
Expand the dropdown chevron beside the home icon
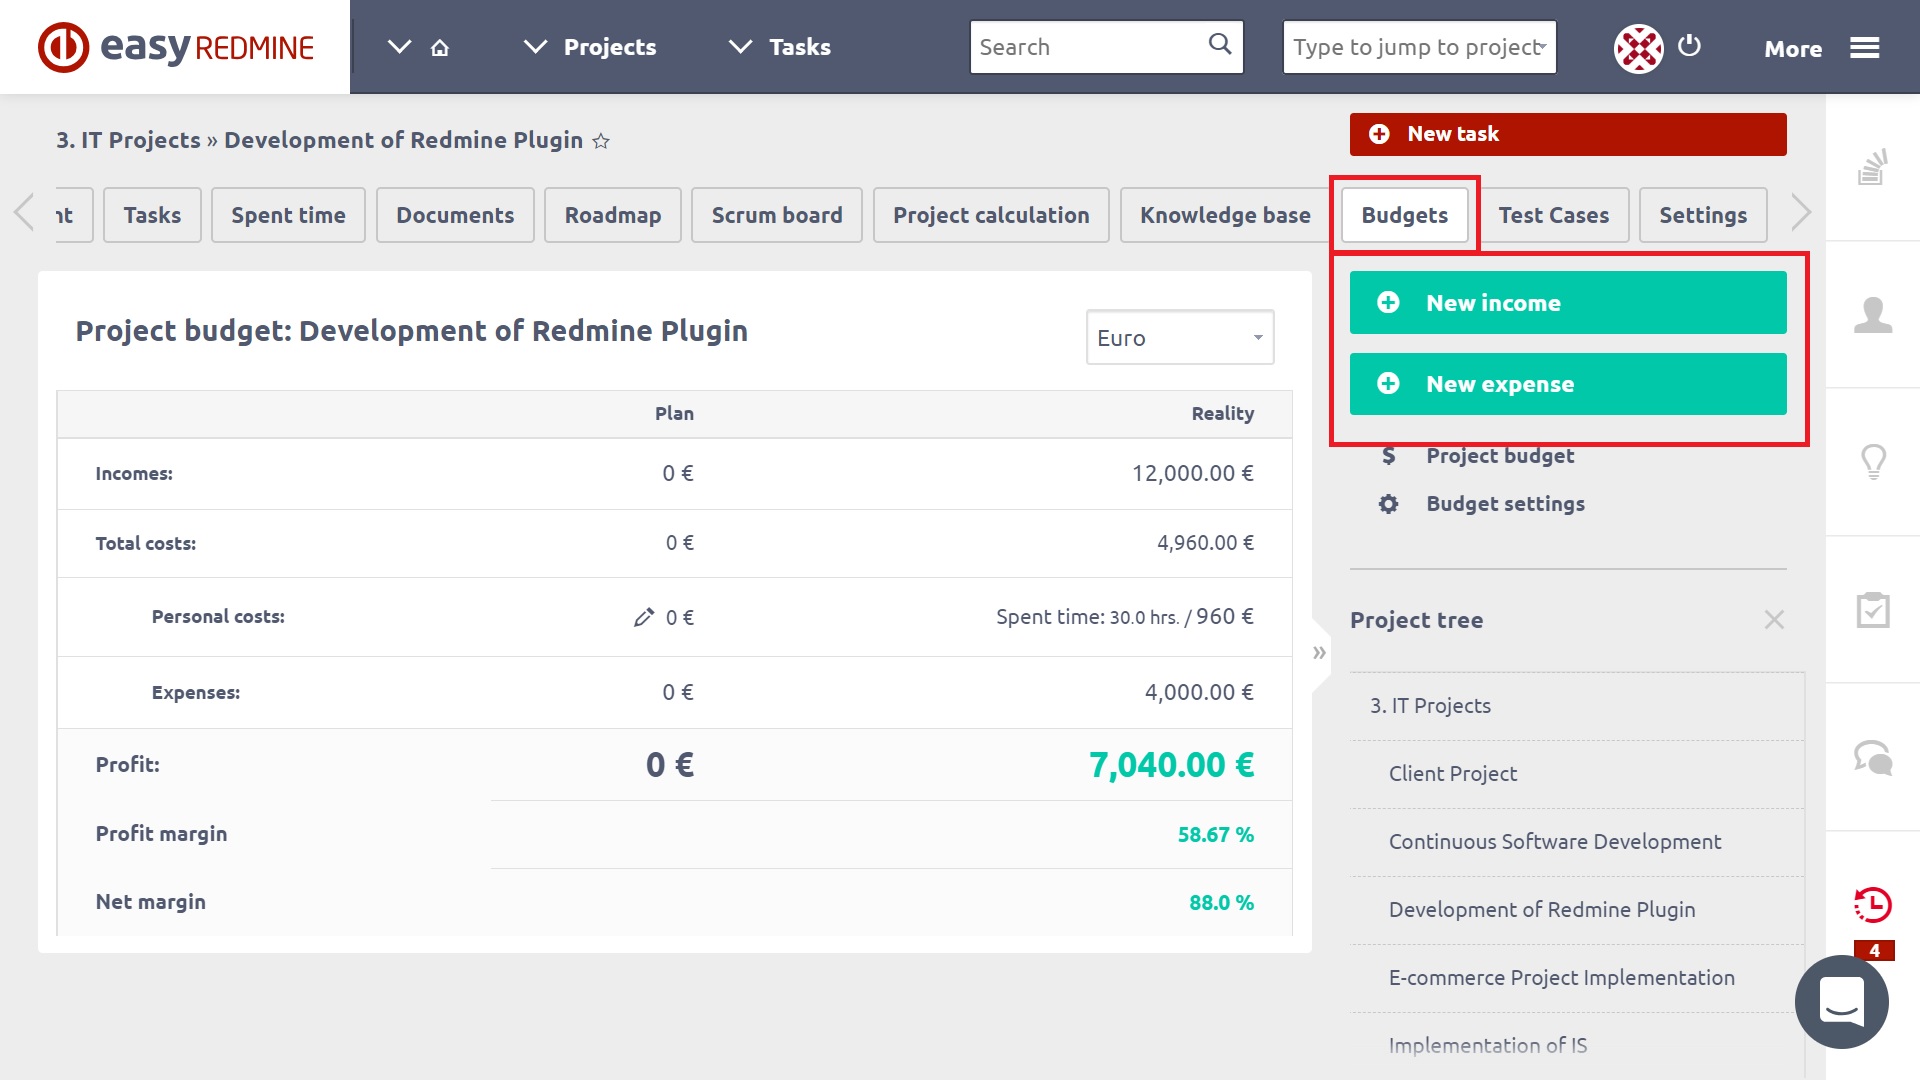coord(399,47)
